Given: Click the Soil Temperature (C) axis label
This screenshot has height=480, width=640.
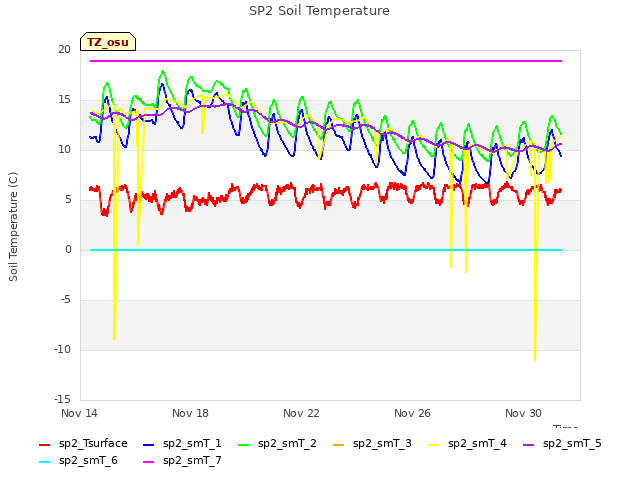Looking at the screenshot, I should coord(13,227).
